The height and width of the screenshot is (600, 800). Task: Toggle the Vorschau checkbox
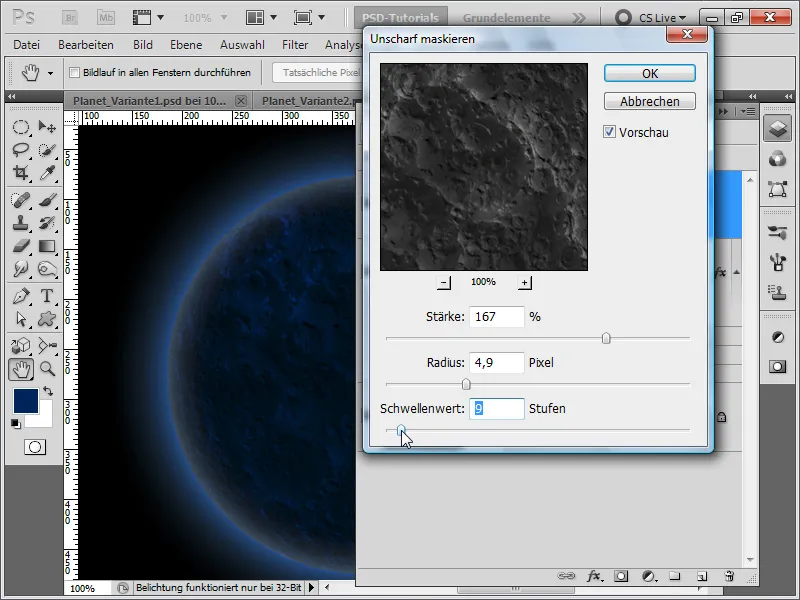609,132
